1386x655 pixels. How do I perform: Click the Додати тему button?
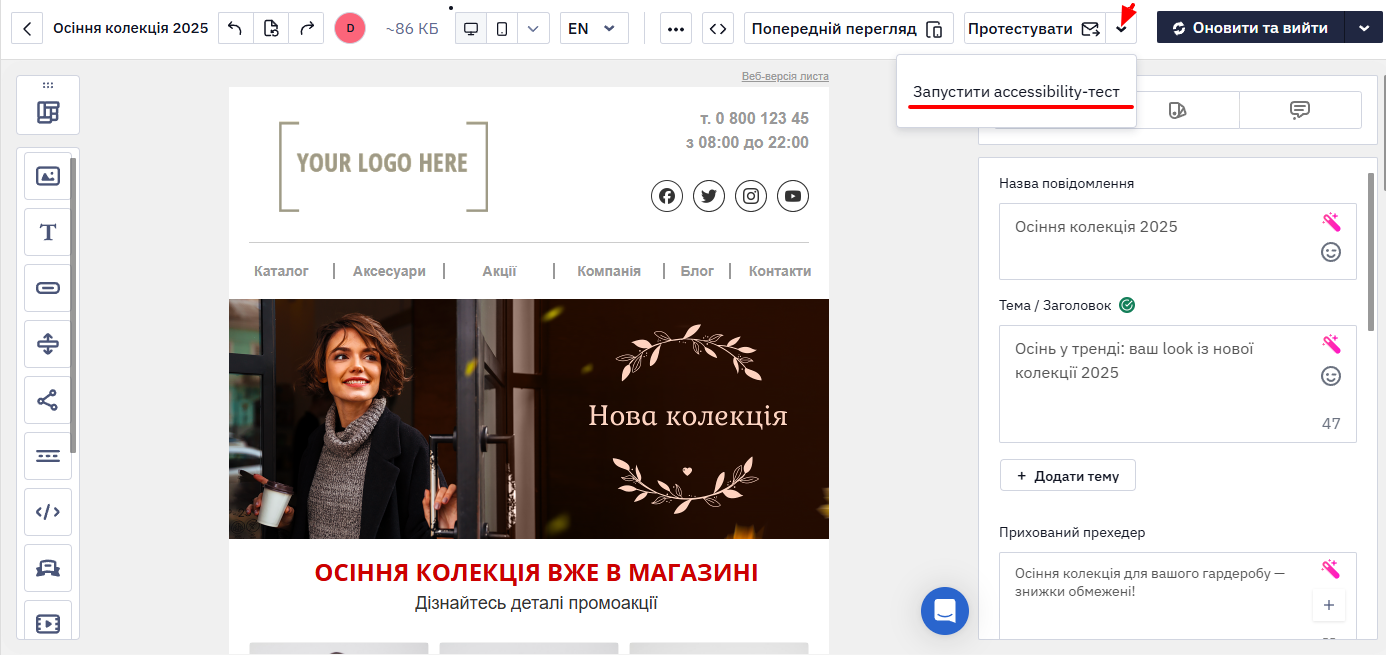pyautogui.click(x=1067, y=476)
